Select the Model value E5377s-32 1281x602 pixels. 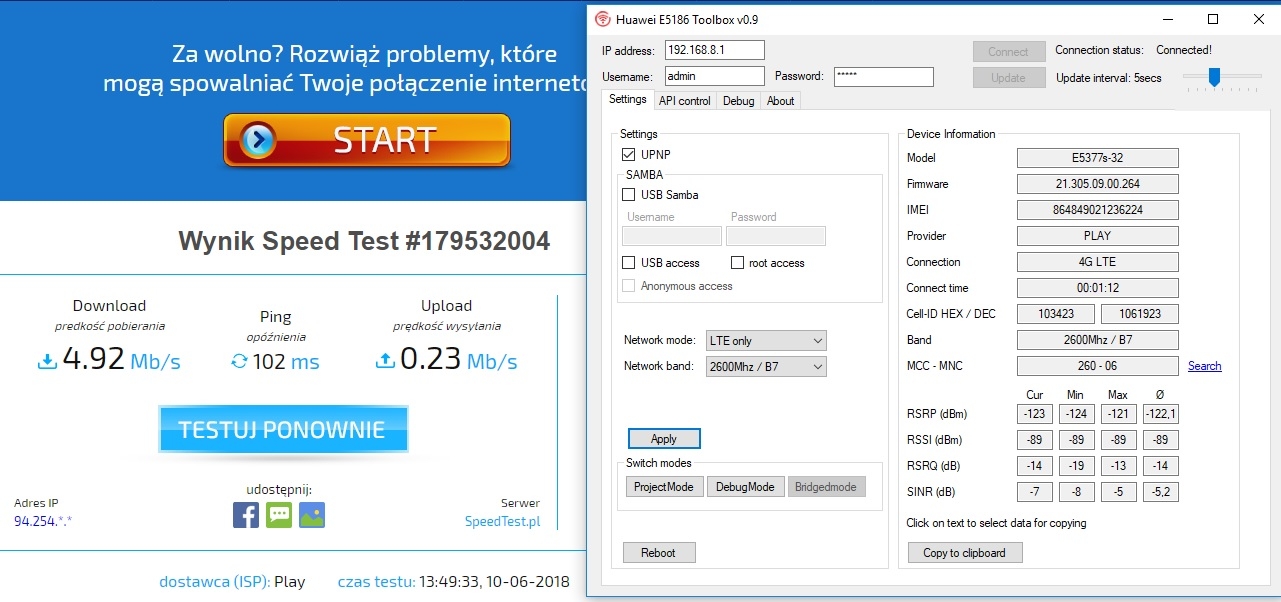(x=1098, y=158)
